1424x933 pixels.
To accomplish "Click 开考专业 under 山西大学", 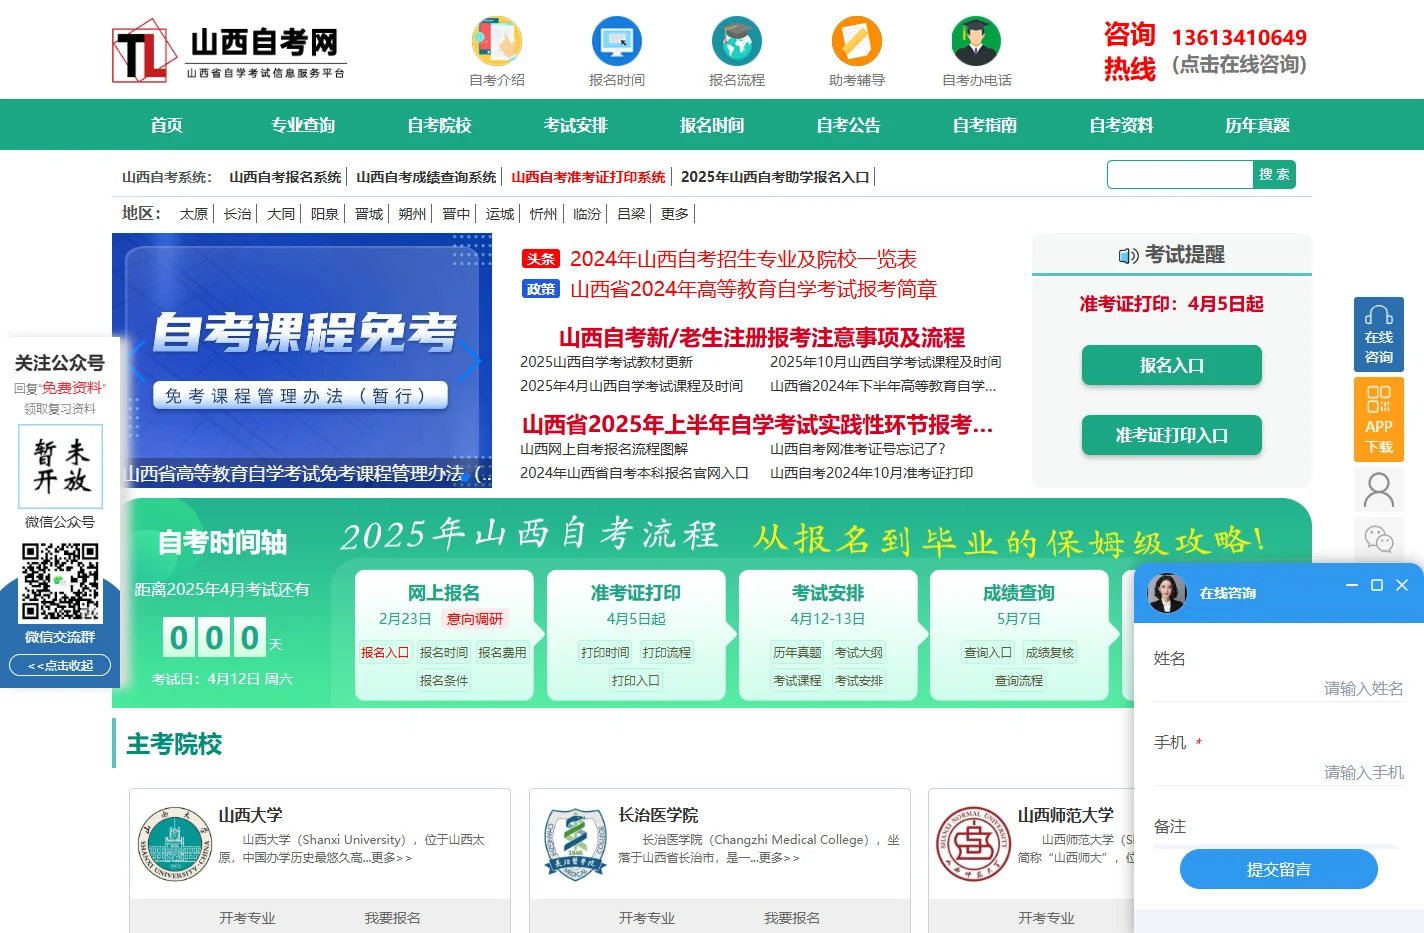I will click(x=247, y=918).
